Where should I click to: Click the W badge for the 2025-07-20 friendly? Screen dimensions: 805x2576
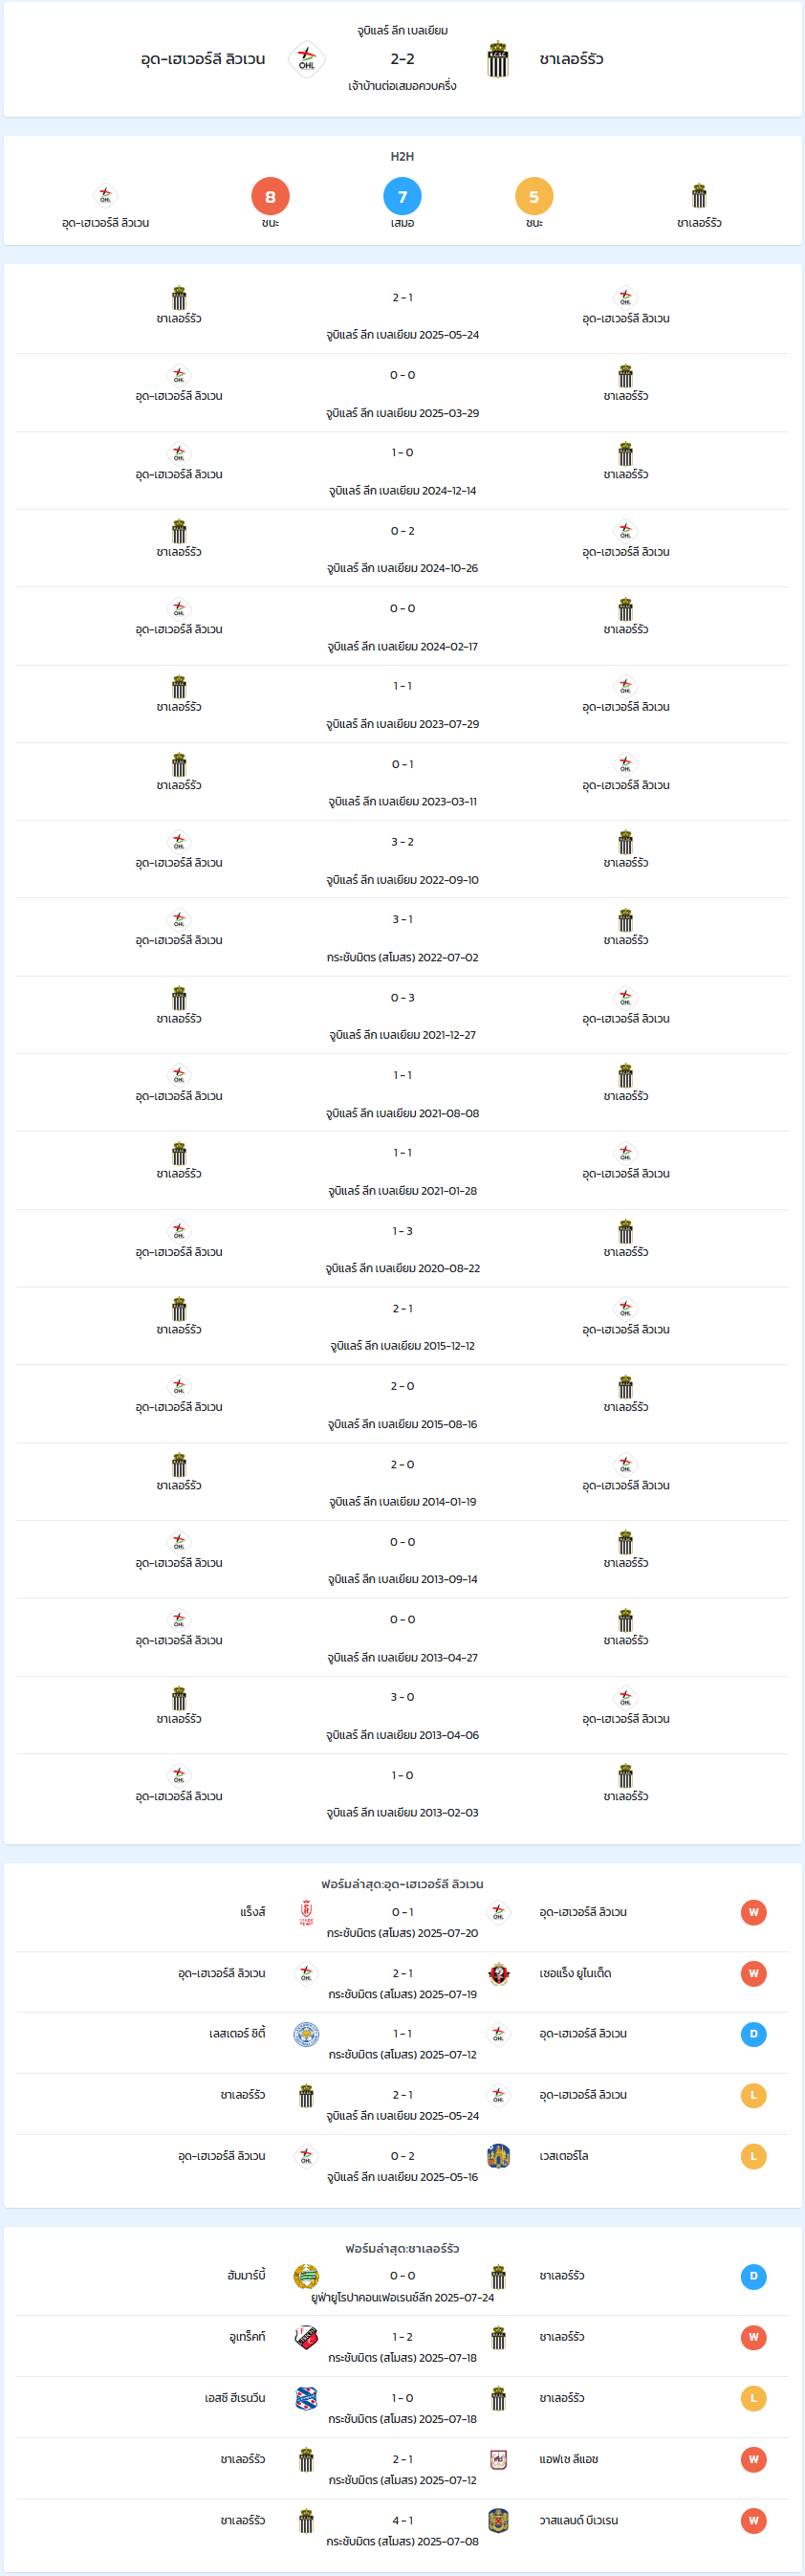tap(753, 1912)
